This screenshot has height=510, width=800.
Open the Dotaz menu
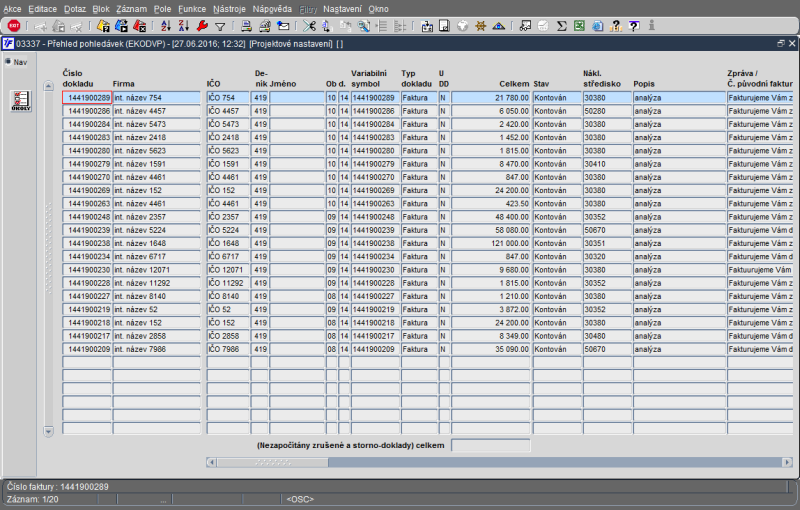point(74,9)
